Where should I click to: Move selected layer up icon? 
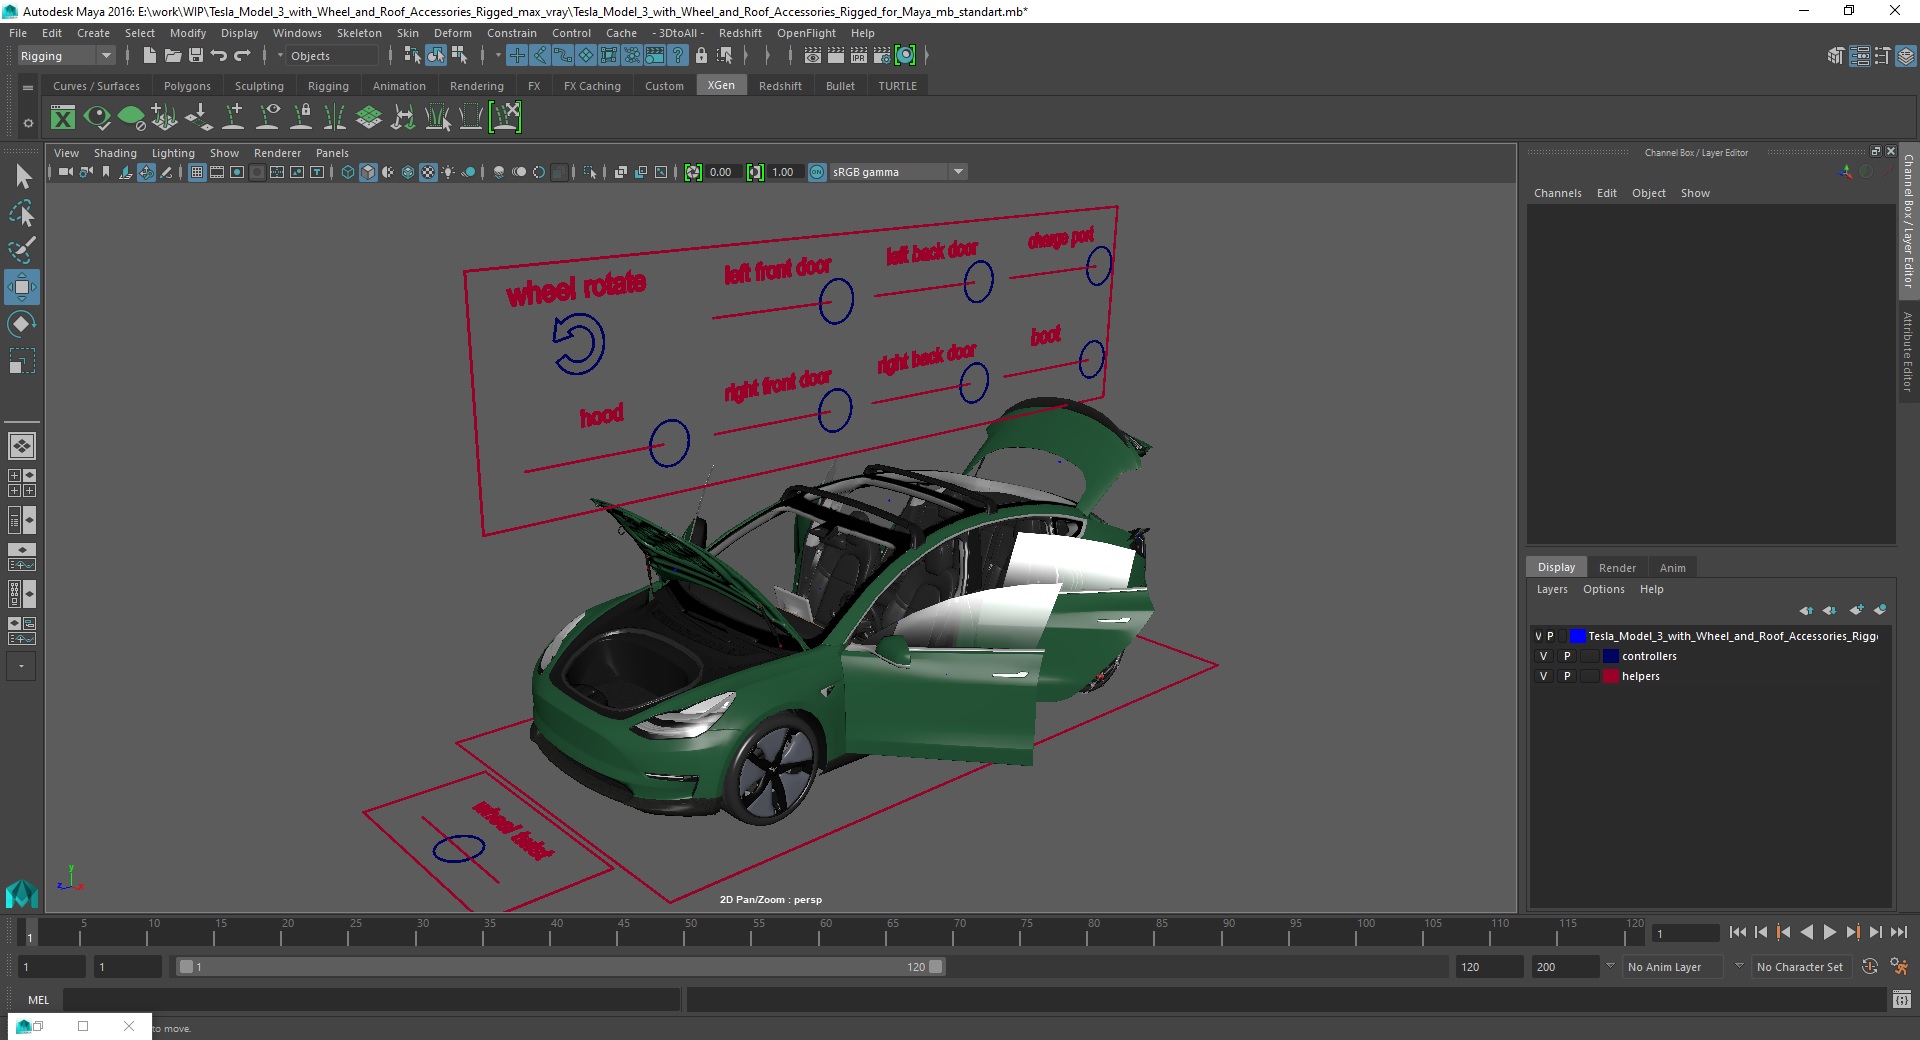point(1806,610)
